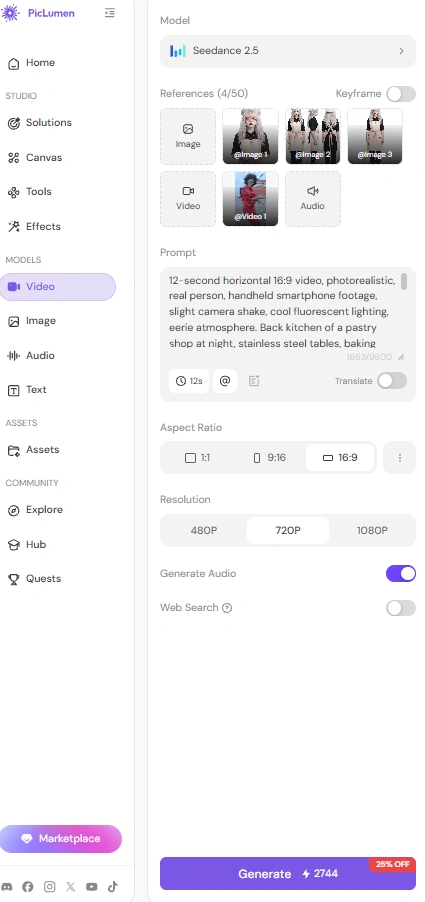This screenshot has width=425, height=902.
Task: Select 16:9 aspect ratio
Action: click(x=340, y=458)
